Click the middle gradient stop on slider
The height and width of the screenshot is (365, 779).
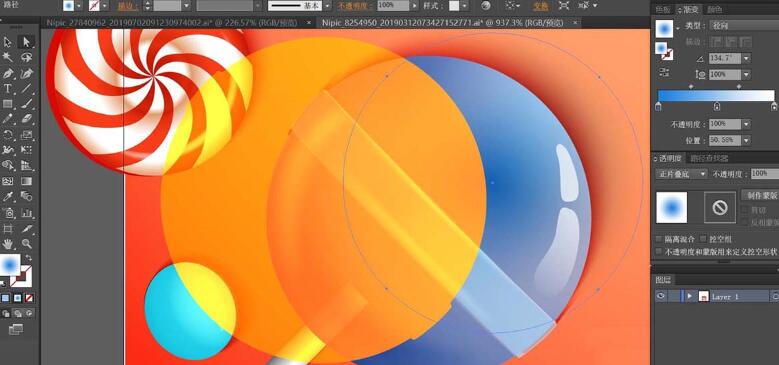(x=717, y=106)
